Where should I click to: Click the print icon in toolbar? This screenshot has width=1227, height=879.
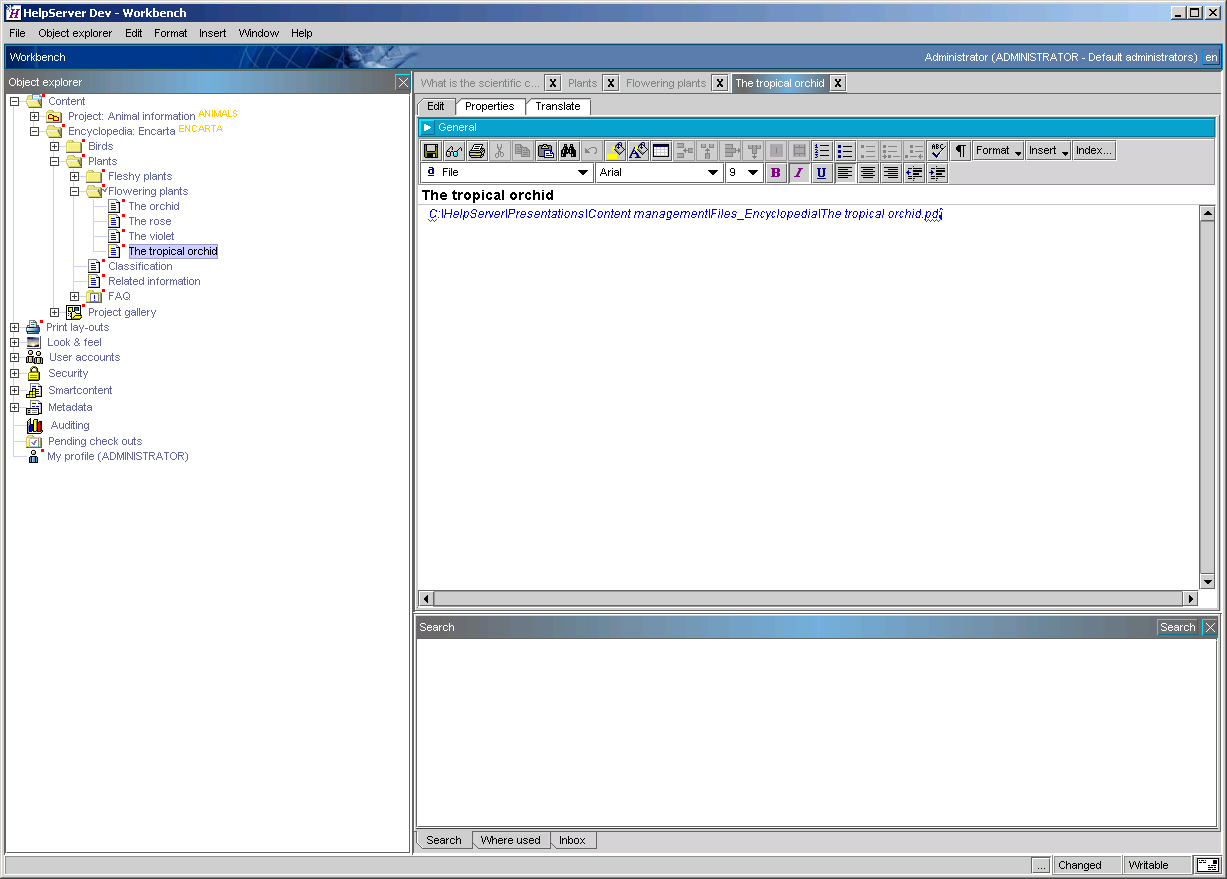pyautogui.click(x=477, y=151)
